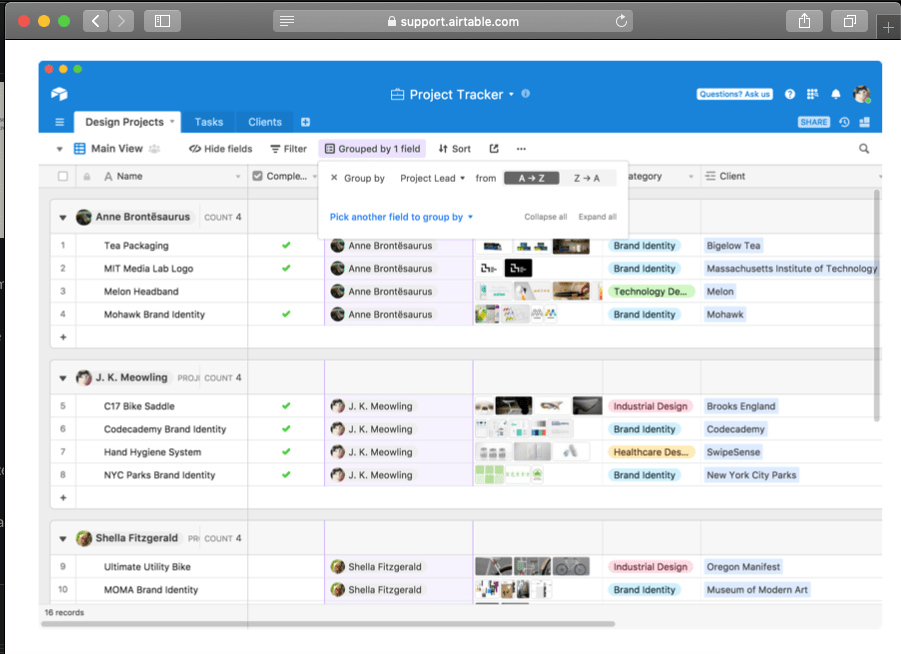Click the add table plus icon
The height and width of the screenshot is (654, 901).
click(x=305, y=122)
